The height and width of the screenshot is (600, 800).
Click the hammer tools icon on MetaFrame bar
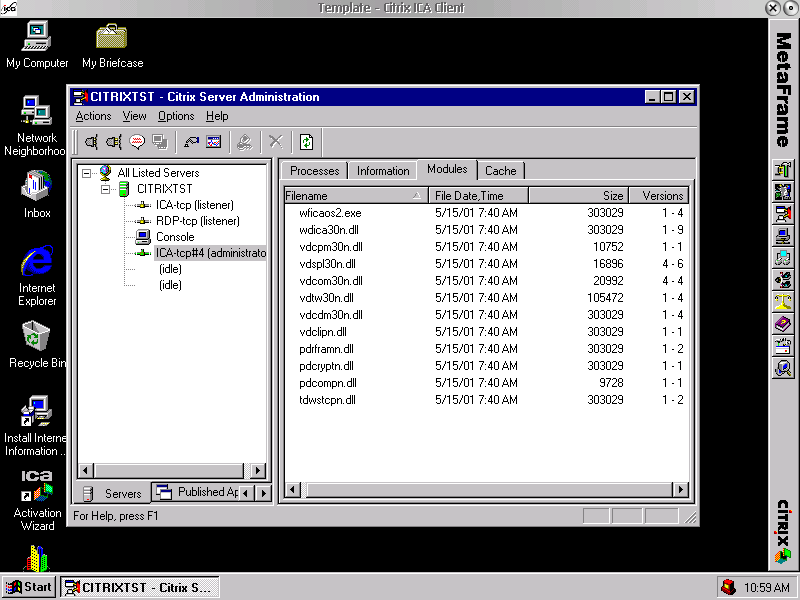pyautogui.click(x=783, y=169)
